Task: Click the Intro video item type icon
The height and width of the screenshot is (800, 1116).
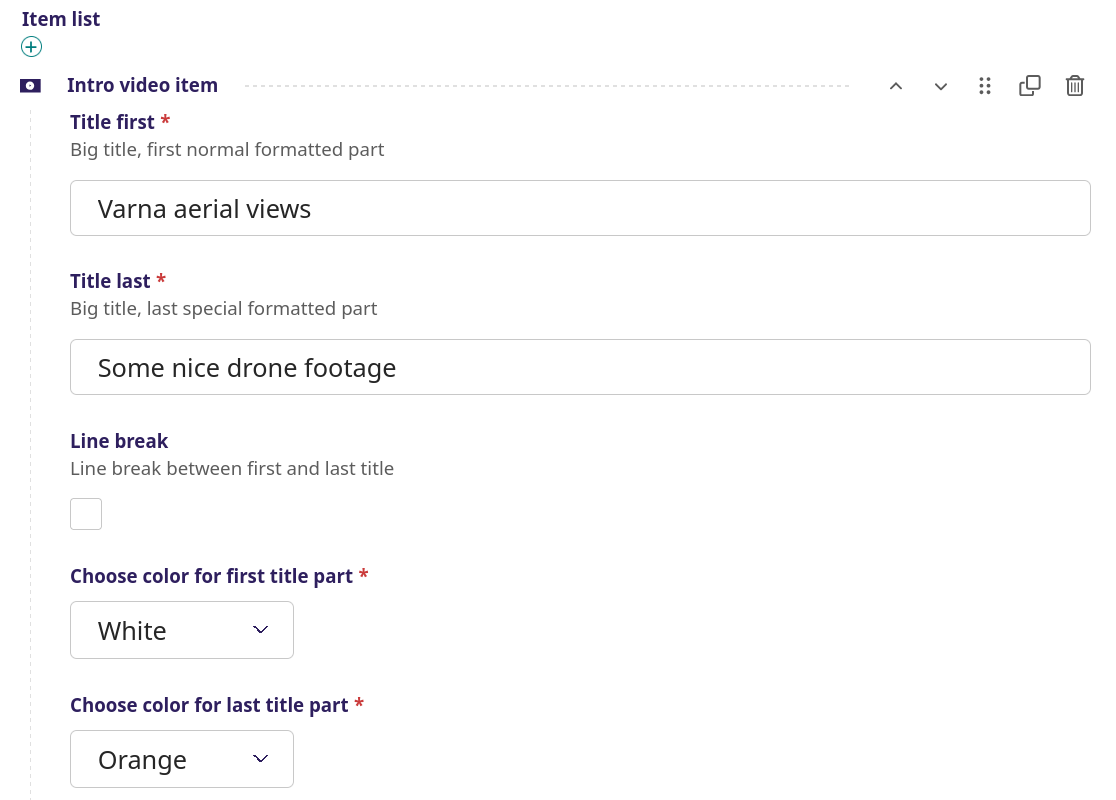Action: coord(31,86)
